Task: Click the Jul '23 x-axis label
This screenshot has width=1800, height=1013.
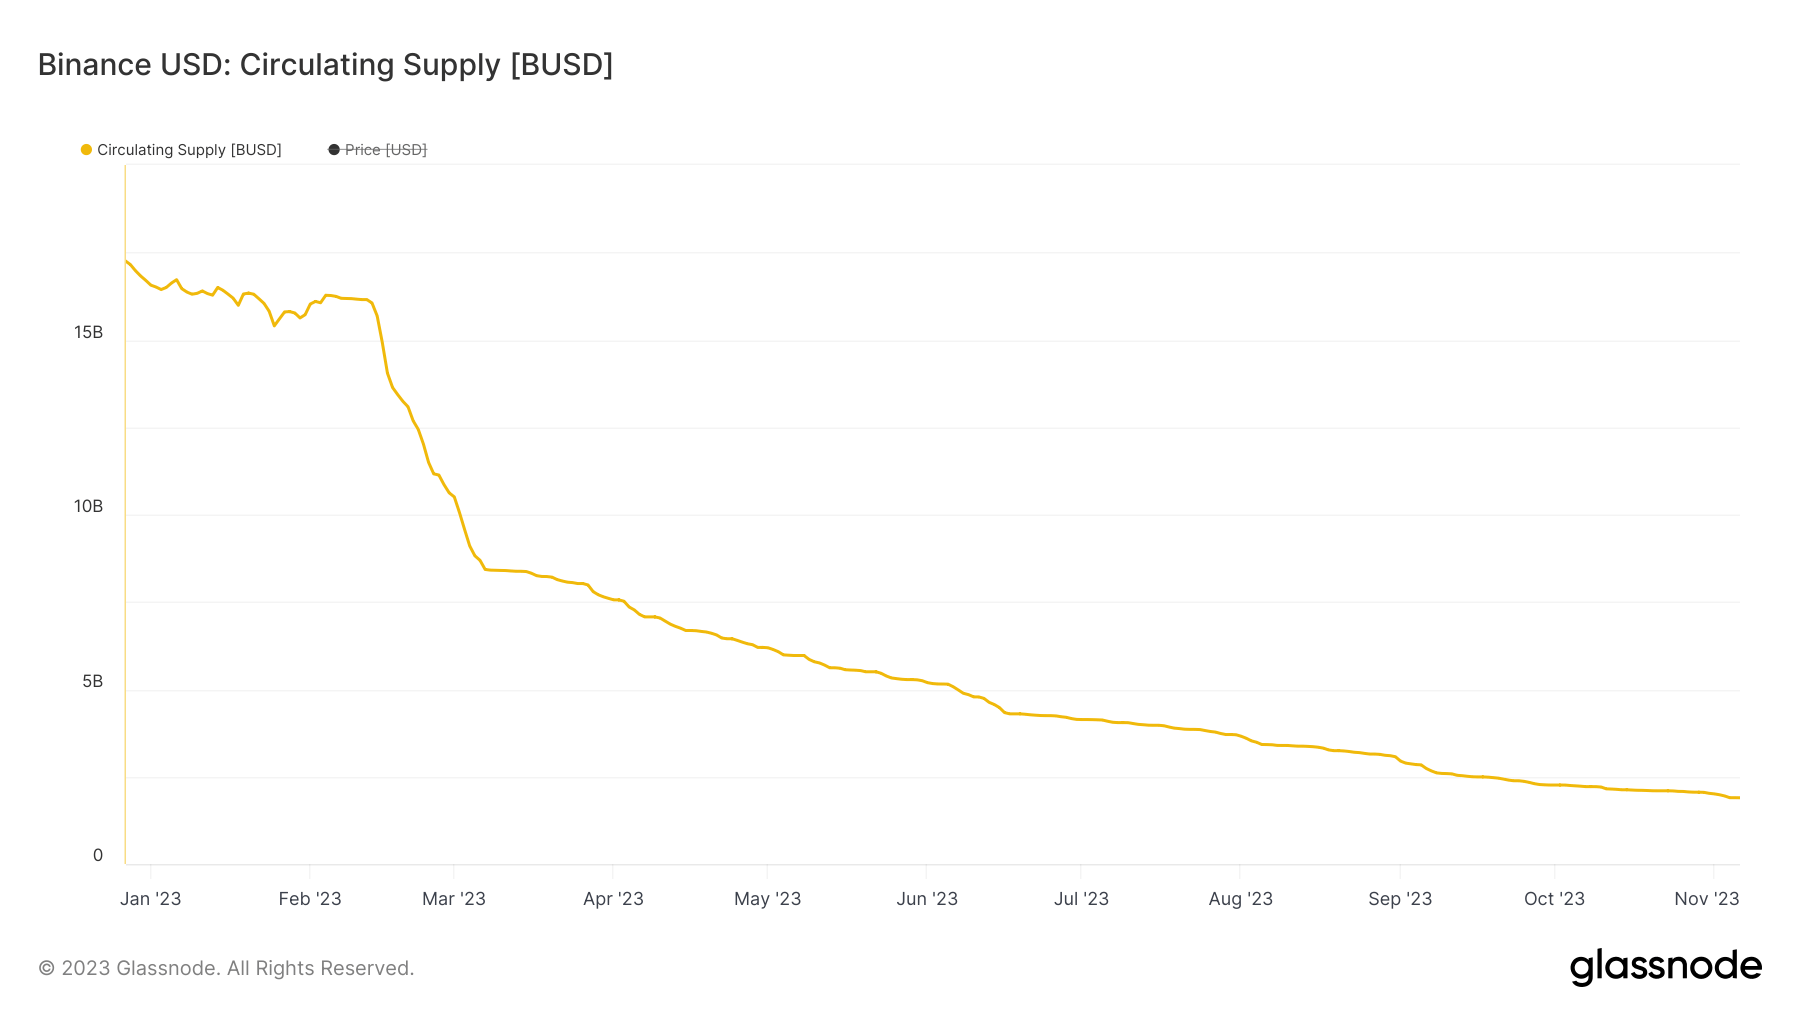Action: (x=1081, y=899)
